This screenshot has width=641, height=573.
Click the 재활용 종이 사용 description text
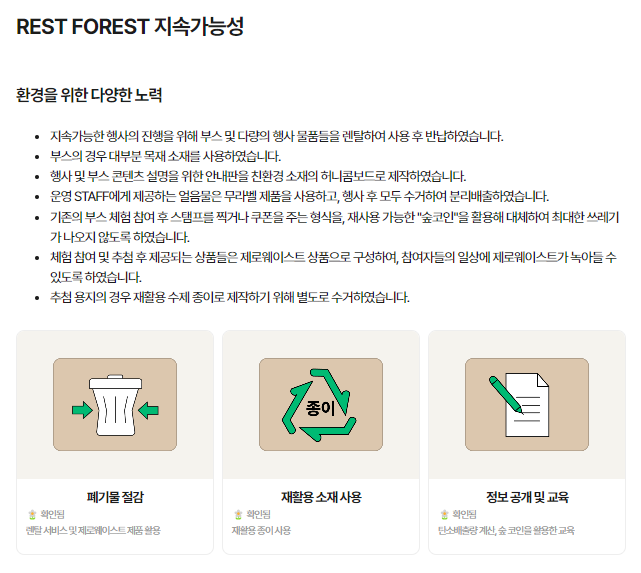[261, 530]
